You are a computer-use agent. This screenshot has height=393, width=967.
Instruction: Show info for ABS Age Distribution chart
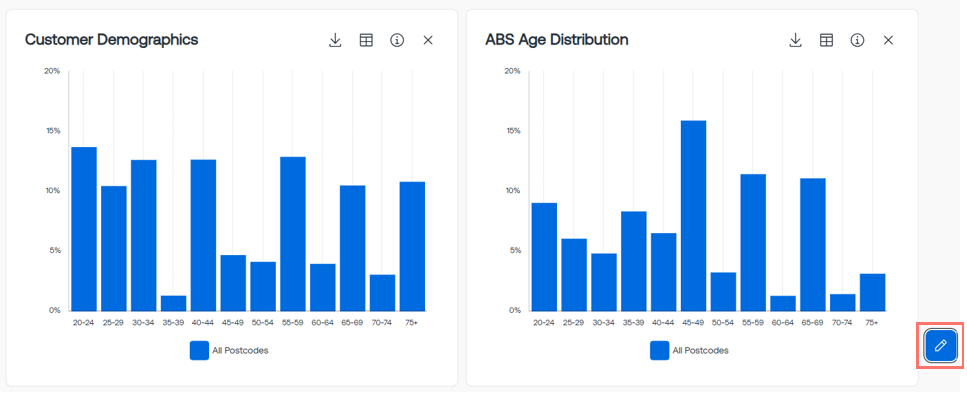[857, 41]
